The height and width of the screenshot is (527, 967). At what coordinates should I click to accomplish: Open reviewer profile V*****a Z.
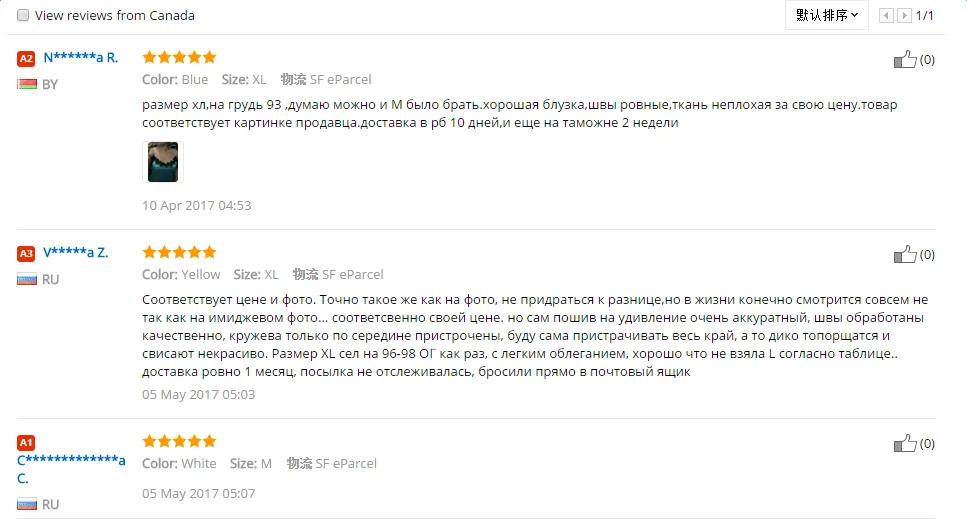pos(75,253)
